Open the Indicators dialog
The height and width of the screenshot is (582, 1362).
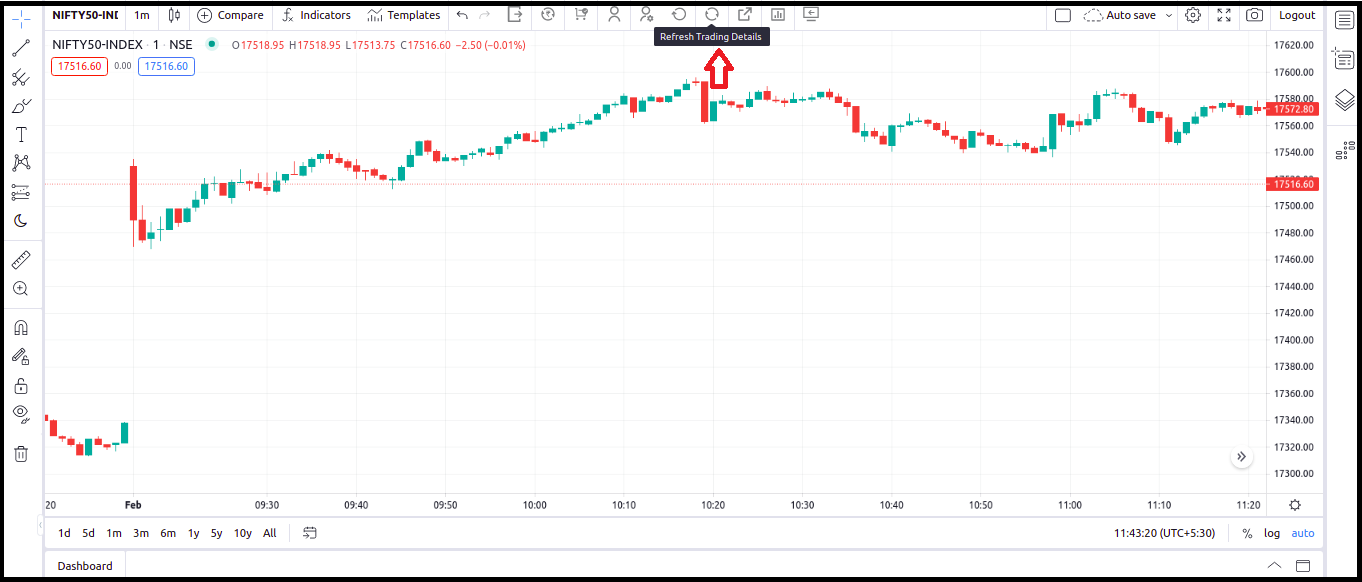pyautogui.click(x=316, y=15)
